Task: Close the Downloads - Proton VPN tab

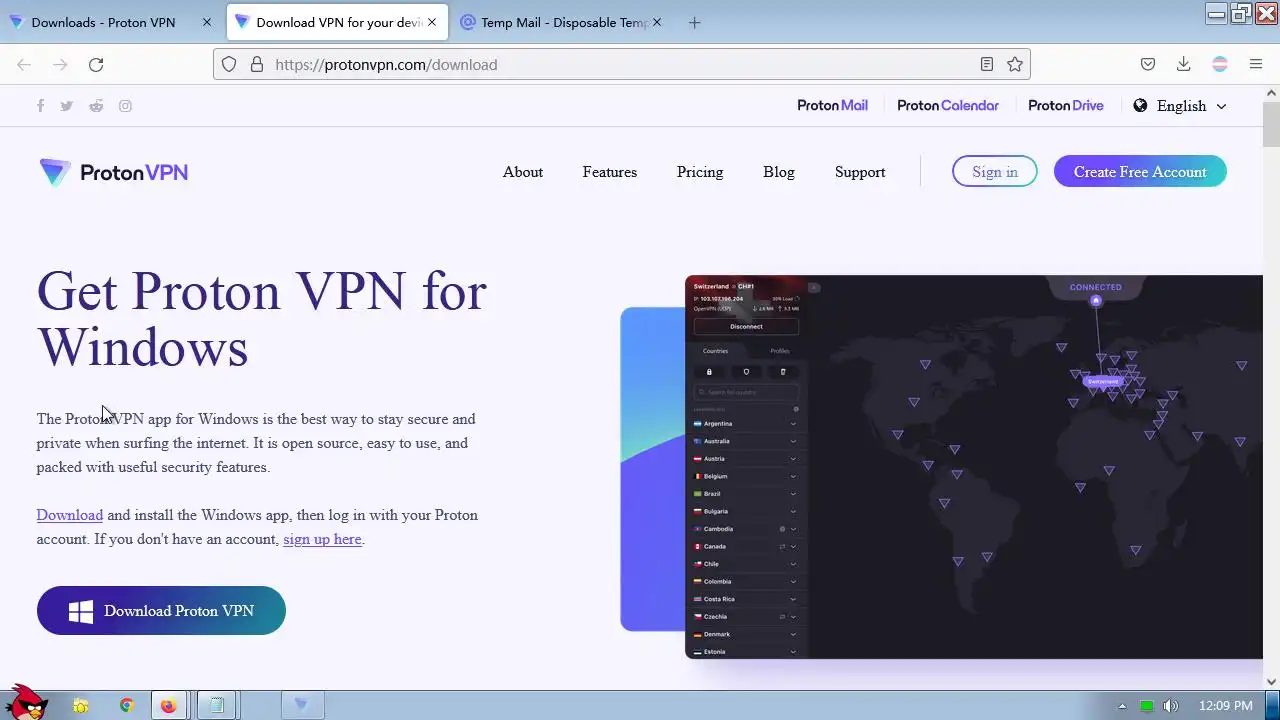Action: 207,22
